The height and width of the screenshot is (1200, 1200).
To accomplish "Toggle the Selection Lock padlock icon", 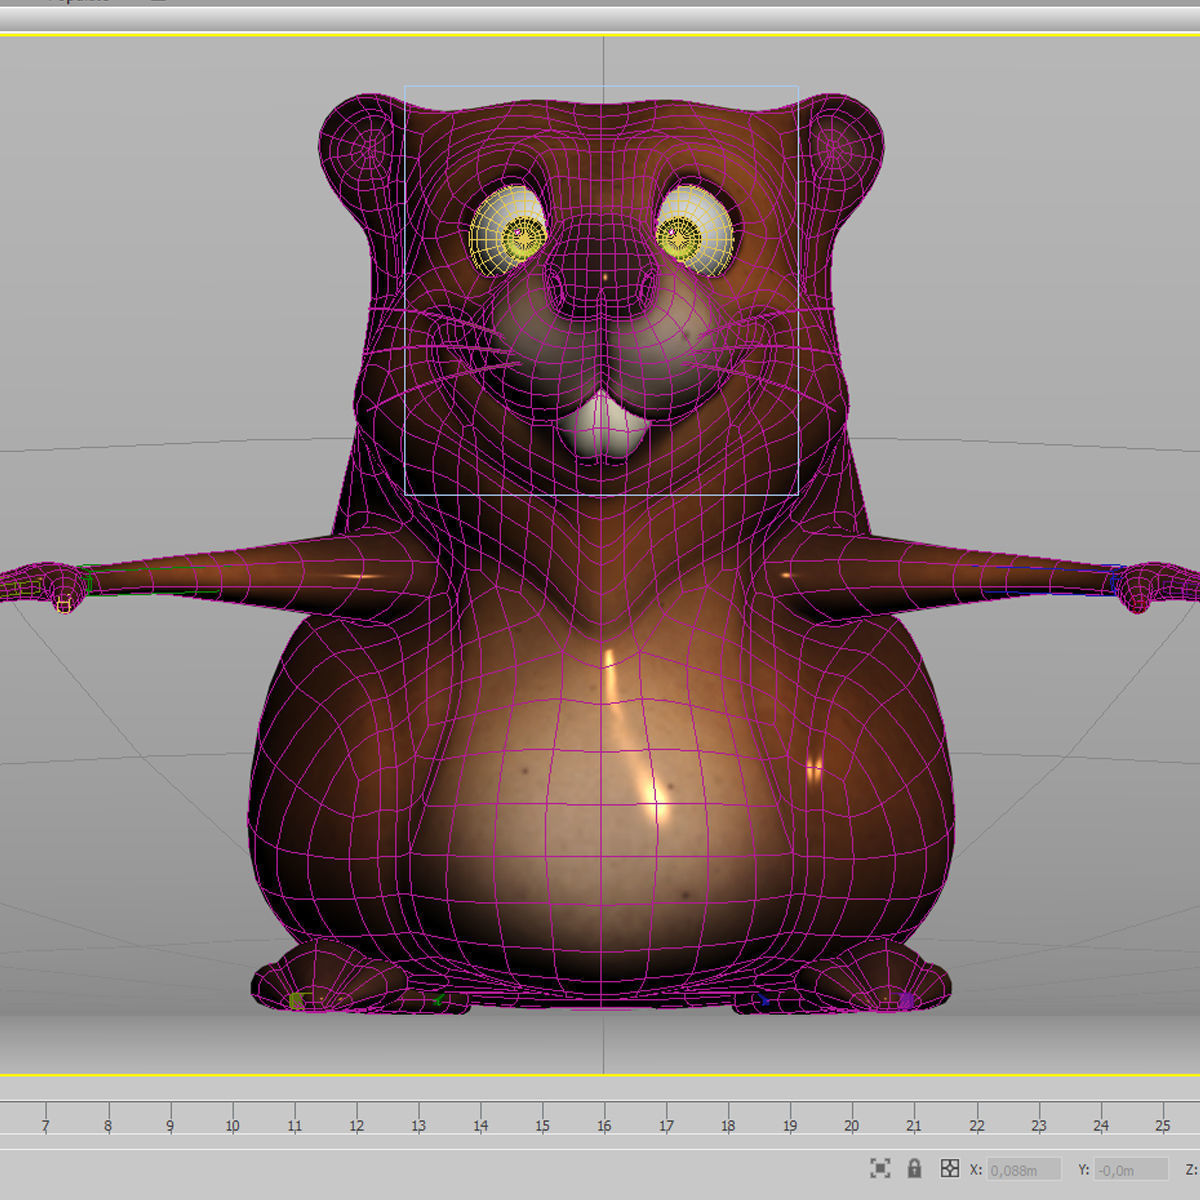I will (914, 1168).
